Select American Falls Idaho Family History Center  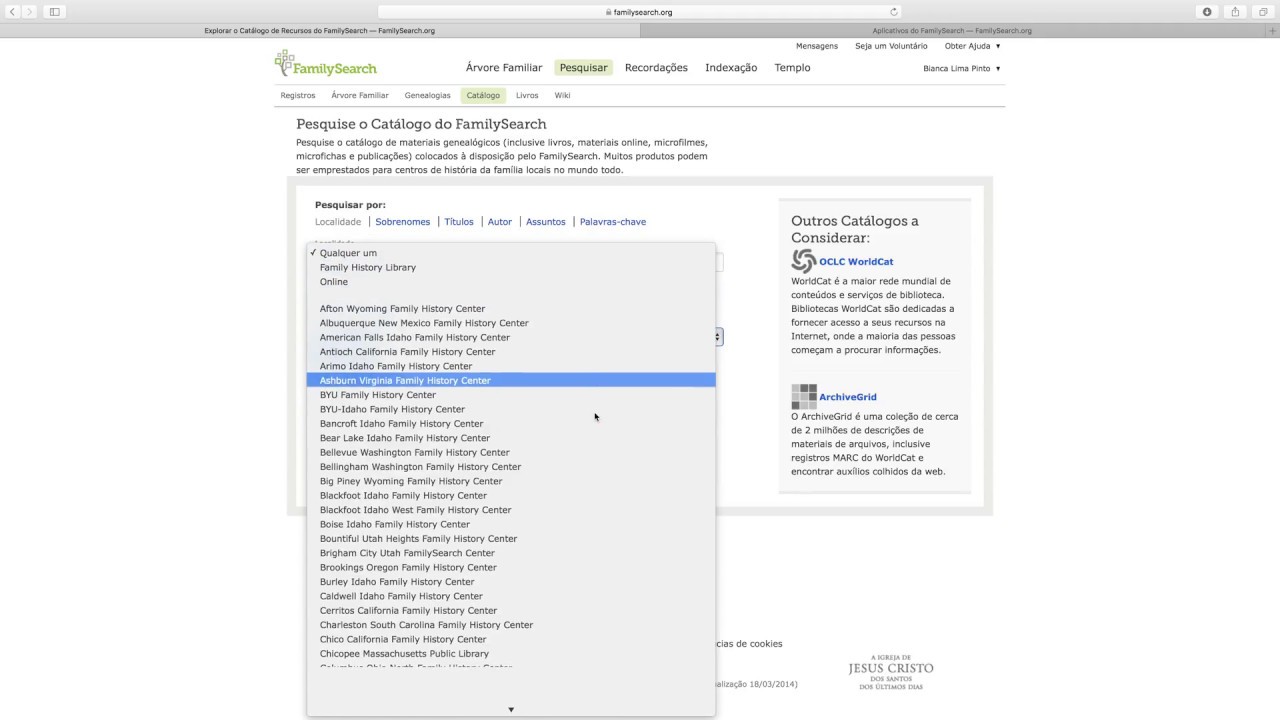511,338
